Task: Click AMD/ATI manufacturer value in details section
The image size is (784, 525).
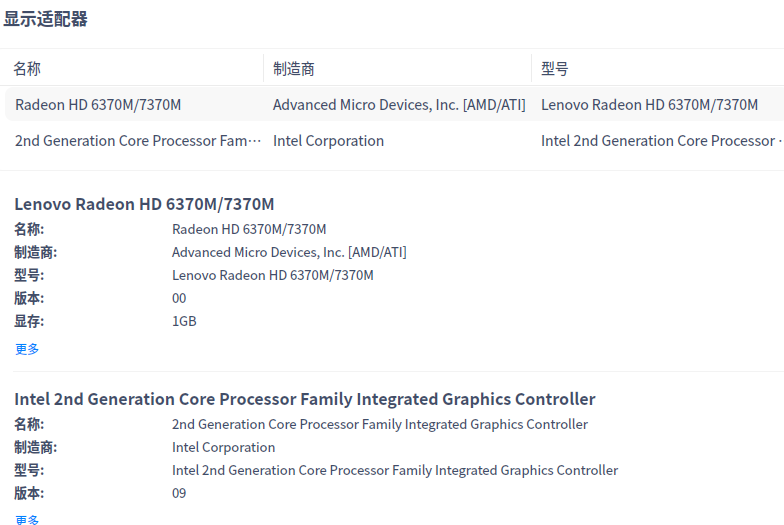Action: click(289, 252)
